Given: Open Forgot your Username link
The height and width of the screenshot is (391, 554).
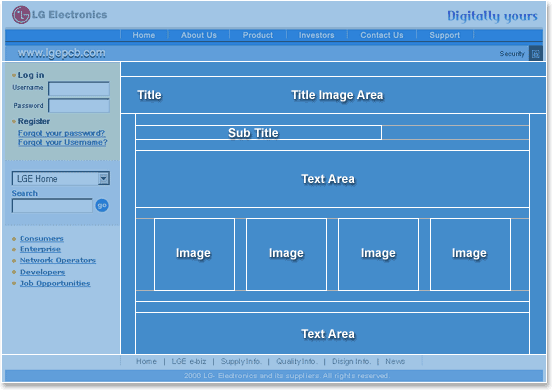Looking at the screenshot, I should tap(63, 142).
